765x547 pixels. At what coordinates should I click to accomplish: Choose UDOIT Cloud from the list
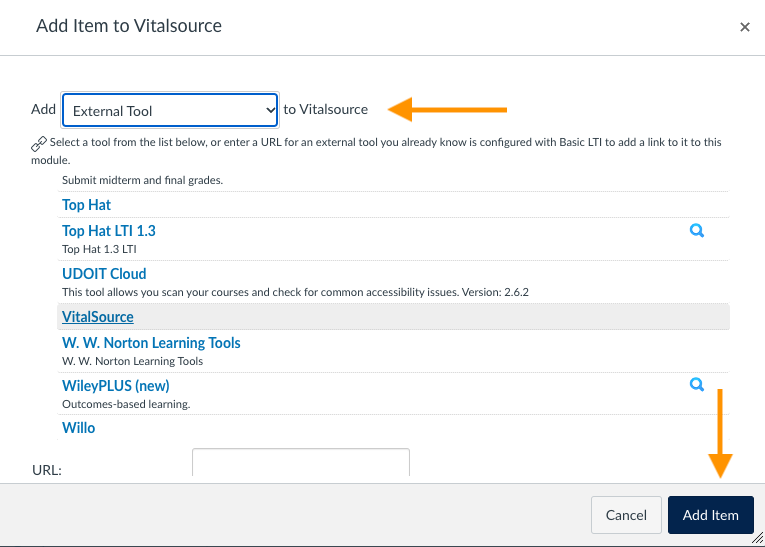pos(104,274)
